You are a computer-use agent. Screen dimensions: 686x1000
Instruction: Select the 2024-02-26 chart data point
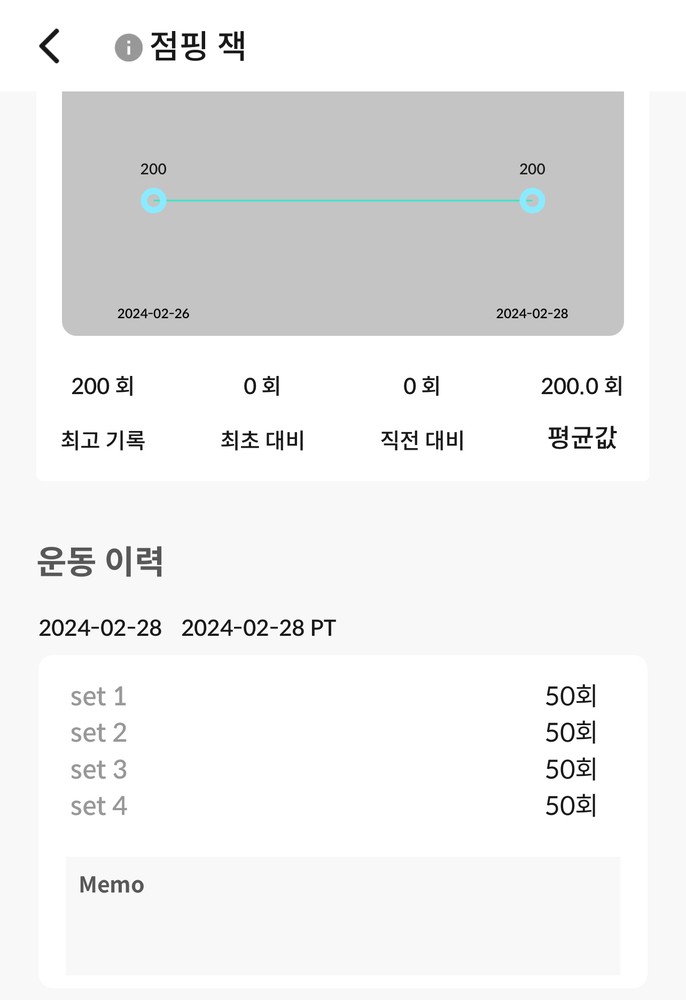pyautogui.click(x=153, y=201)
